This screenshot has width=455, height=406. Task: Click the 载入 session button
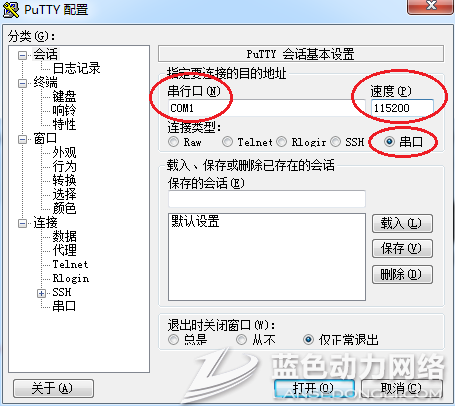[x=402, y=223]
